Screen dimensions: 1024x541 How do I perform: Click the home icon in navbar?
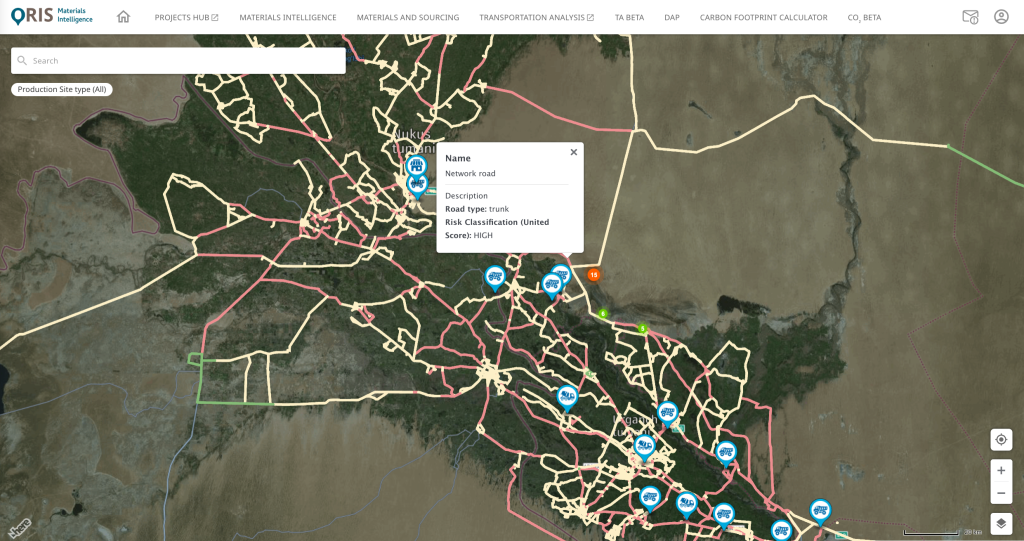(123, 17)
